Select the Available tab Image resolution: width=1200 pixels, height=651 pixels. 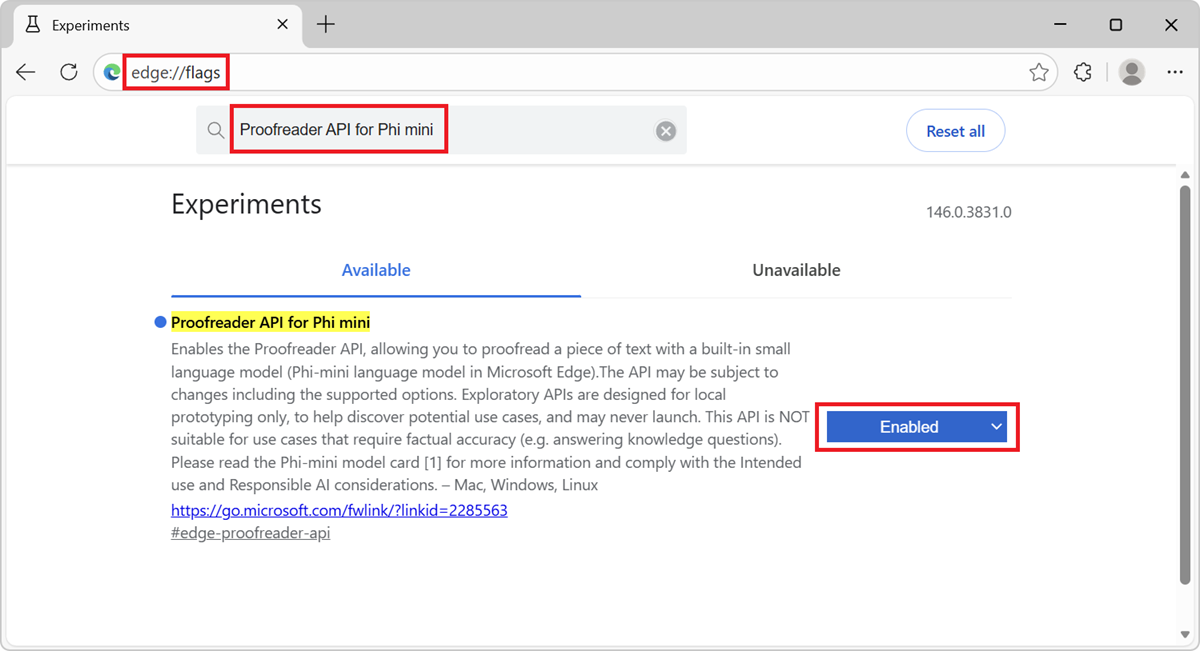376,270
